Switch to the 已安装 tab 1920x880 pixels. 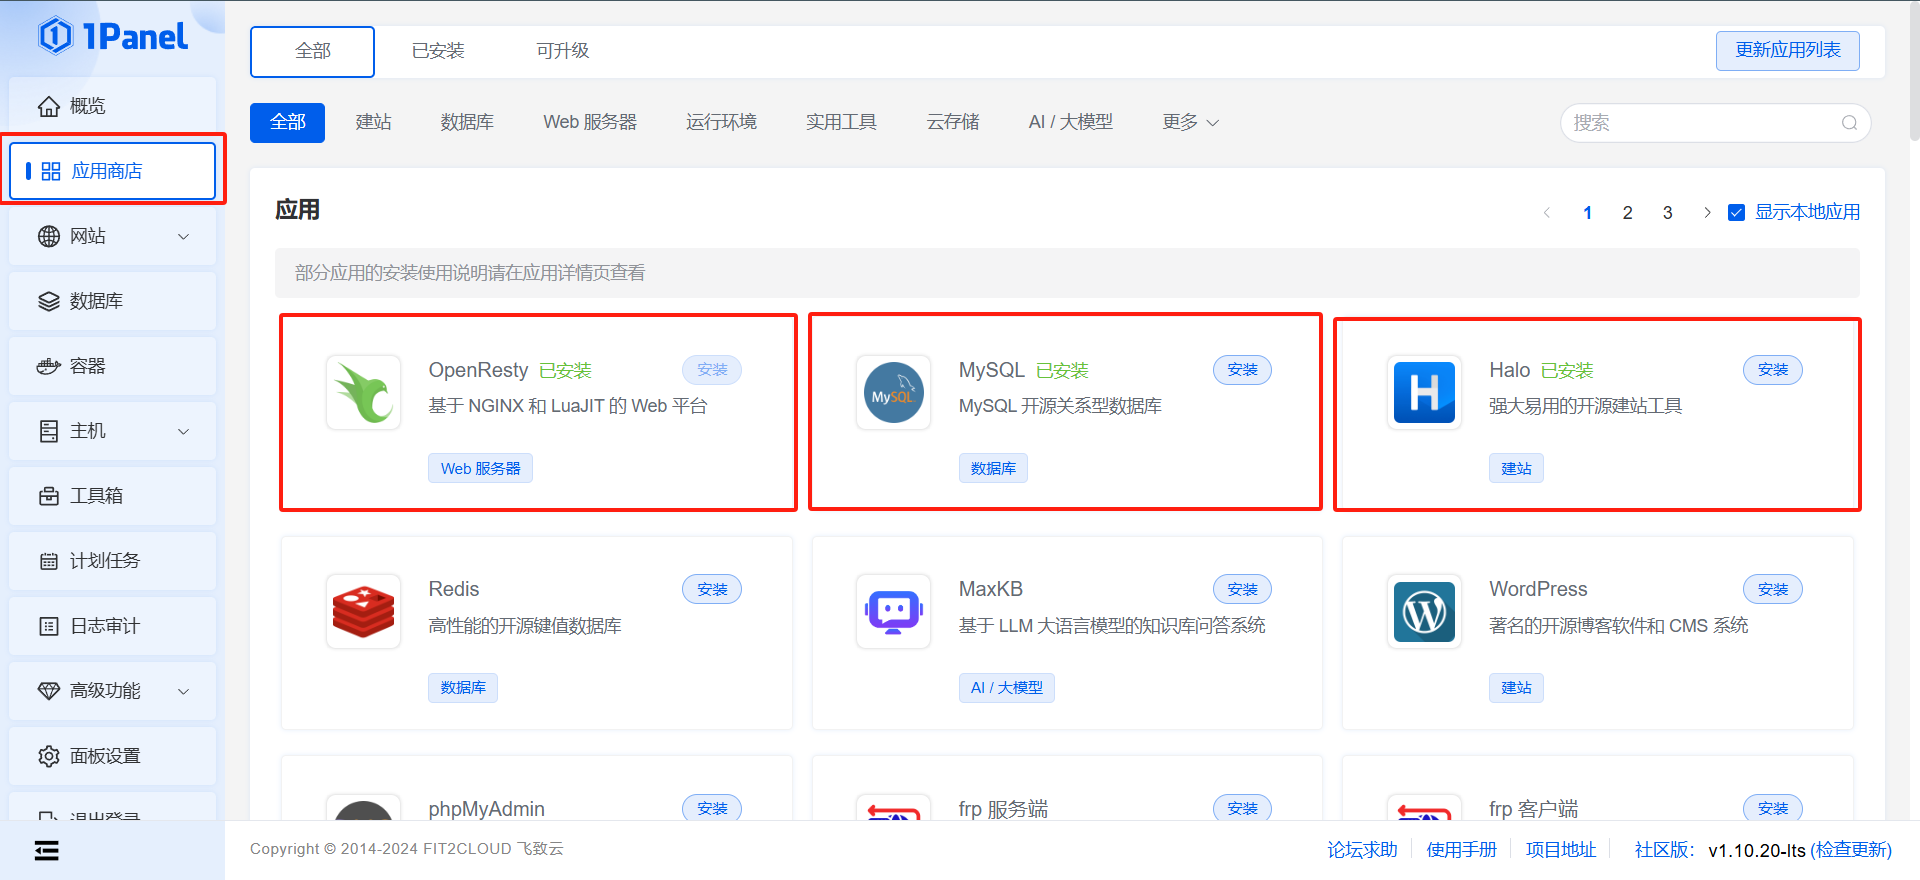pos(438,51)
